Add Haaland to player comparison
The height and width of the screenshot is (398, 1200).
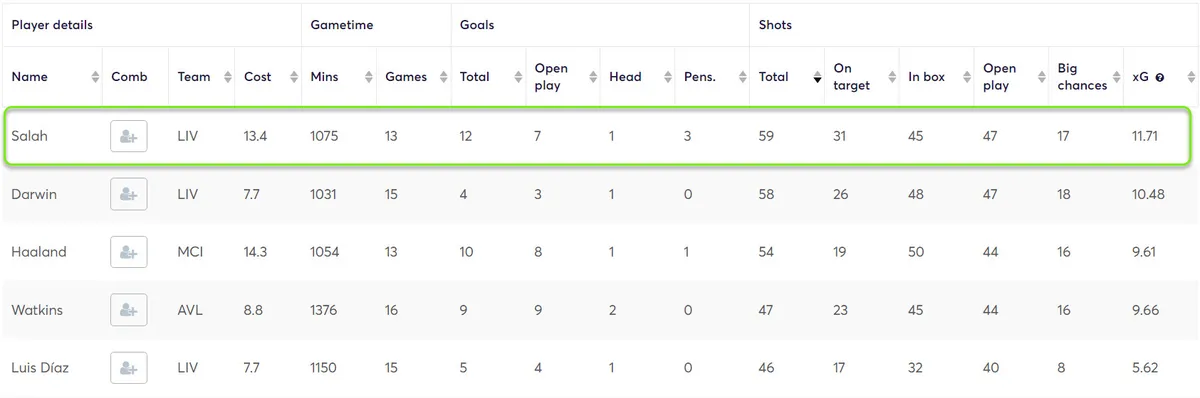[128, 252]
